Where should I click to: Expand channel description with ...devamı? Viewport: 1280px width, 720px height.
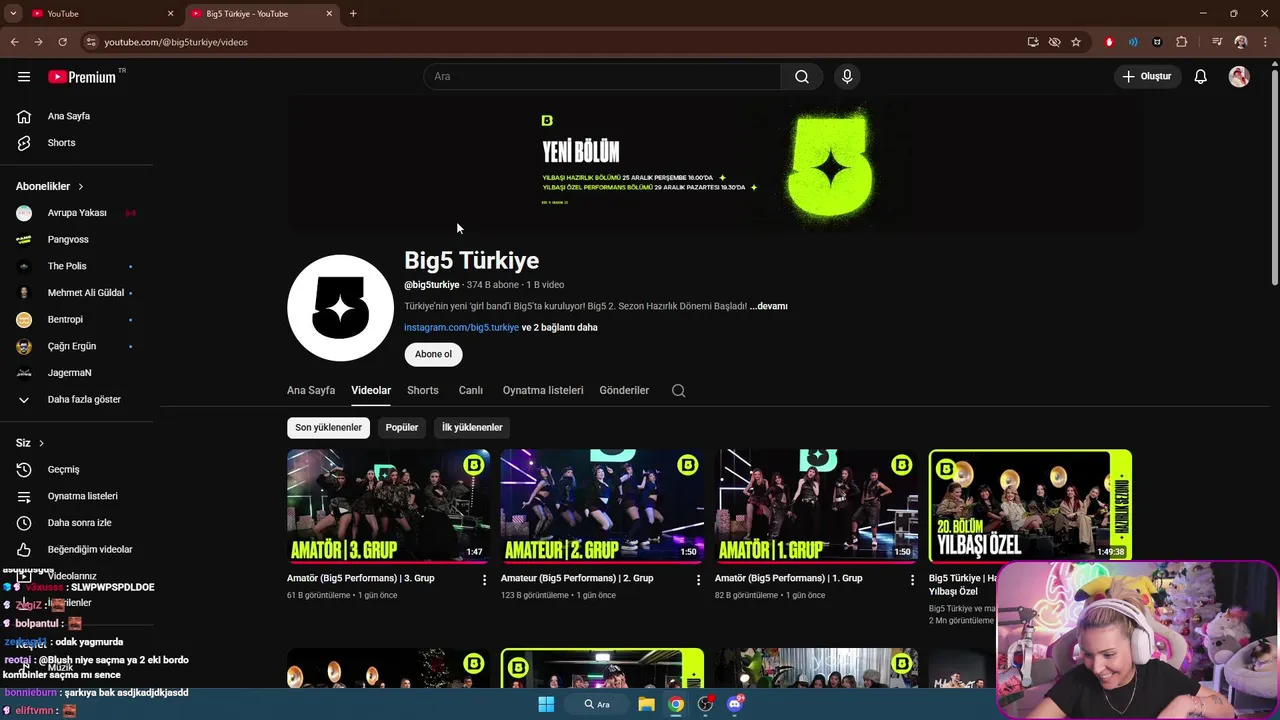pos(769,306)
